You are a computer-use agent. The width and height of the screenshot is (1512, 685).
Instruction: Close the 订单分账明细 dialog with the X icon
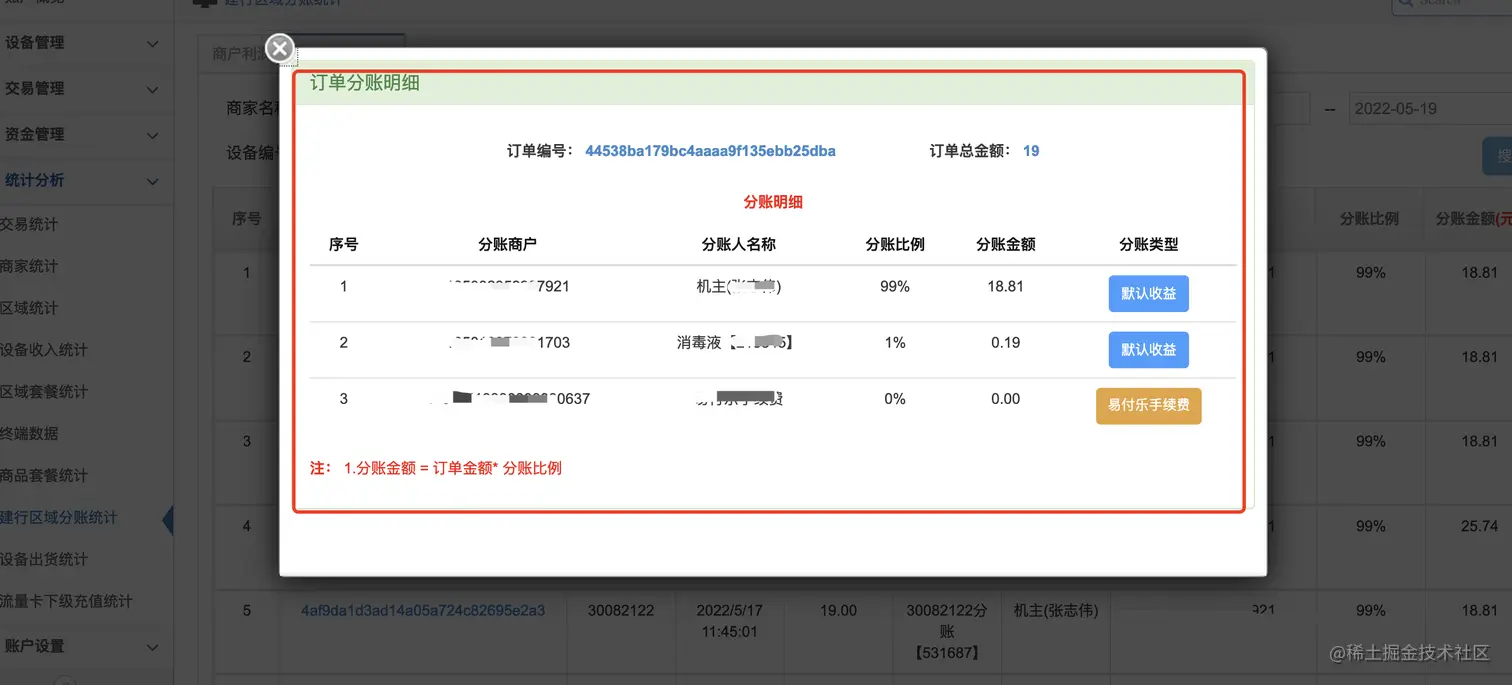278,48
